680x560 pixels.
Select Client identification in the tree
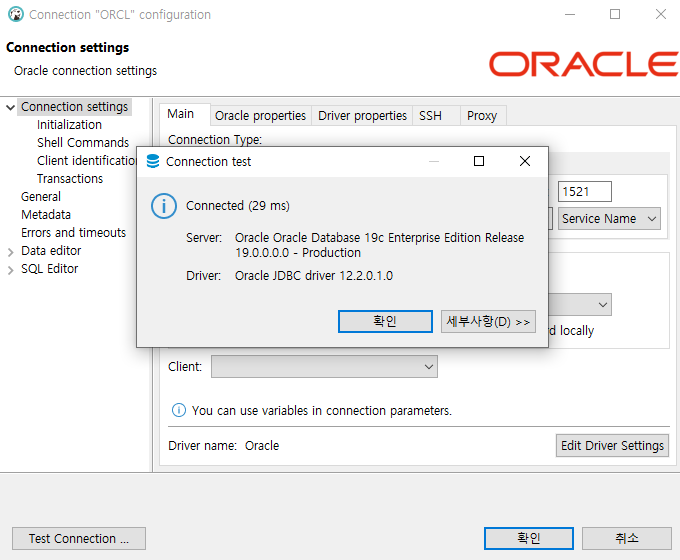tap(86, 161)
